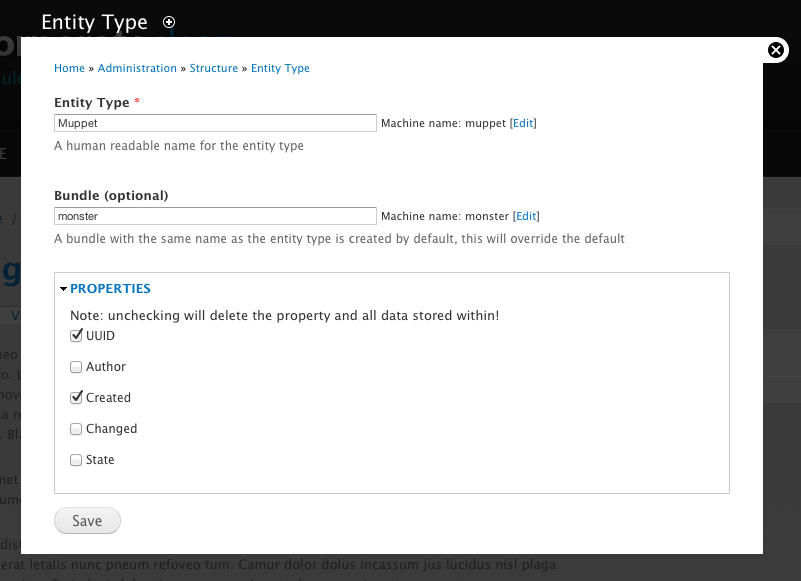Open the Administration breadcrumb link
Image resolution: width=801 pixels, height=581 pixels.
(x=137, y=68)
